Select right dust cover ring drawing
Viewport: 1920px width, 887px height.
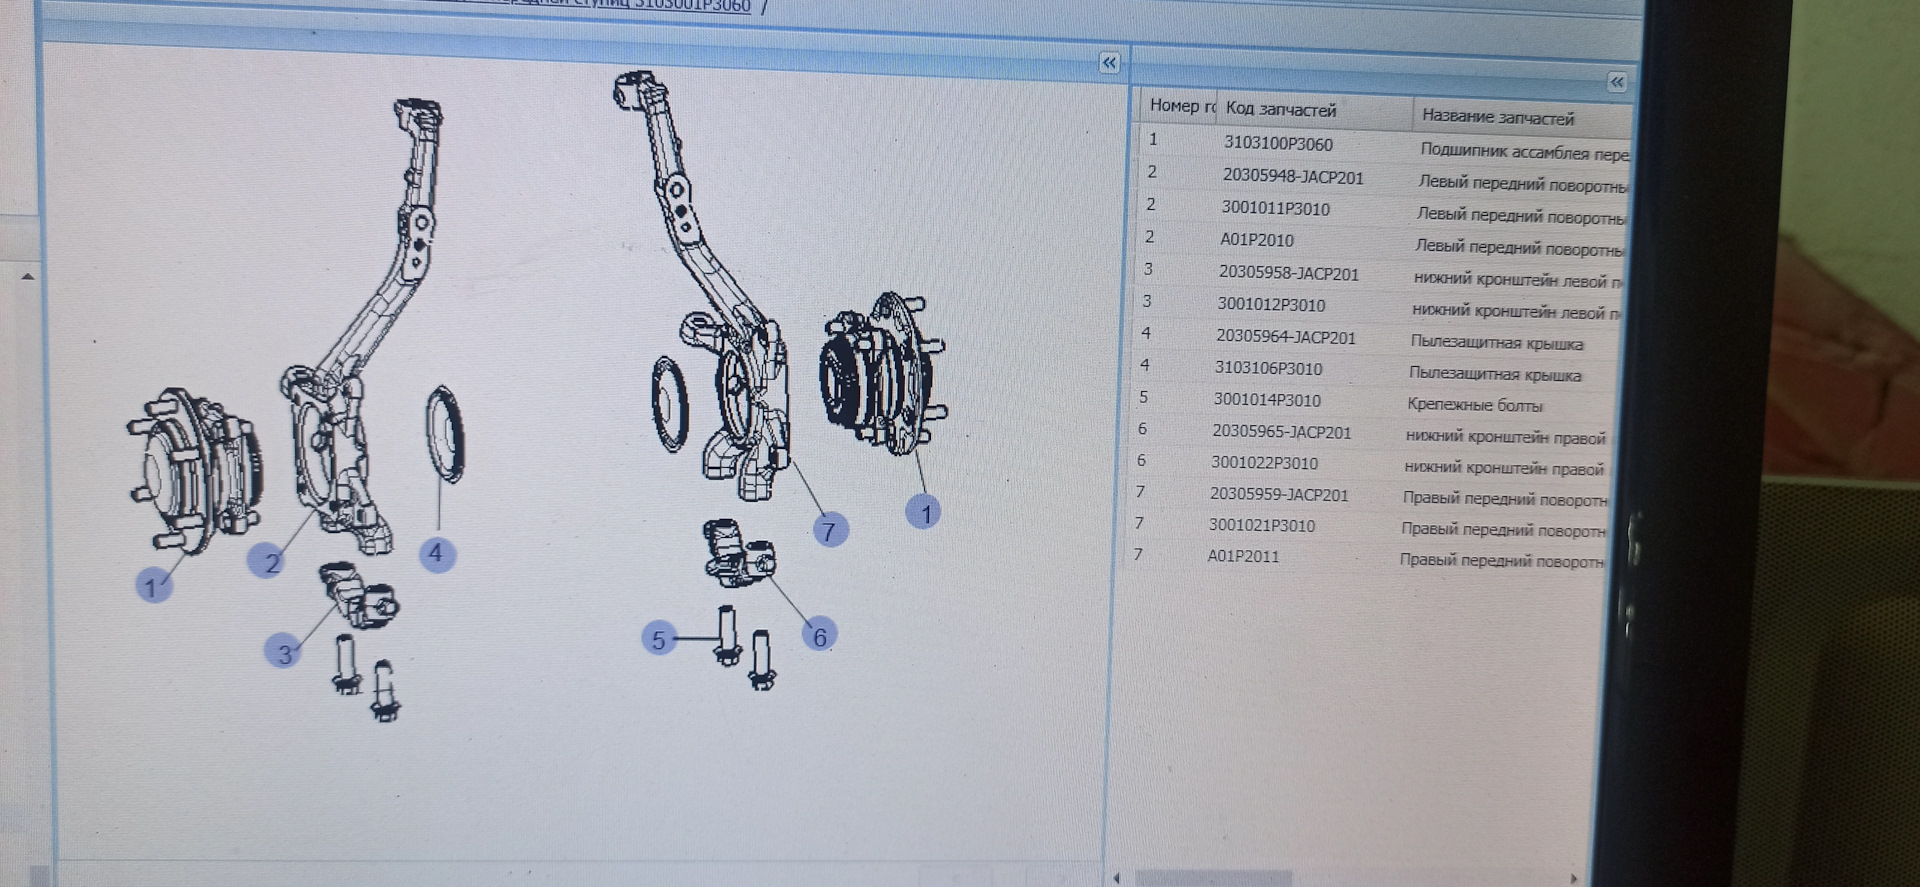(x=669, y=404)
